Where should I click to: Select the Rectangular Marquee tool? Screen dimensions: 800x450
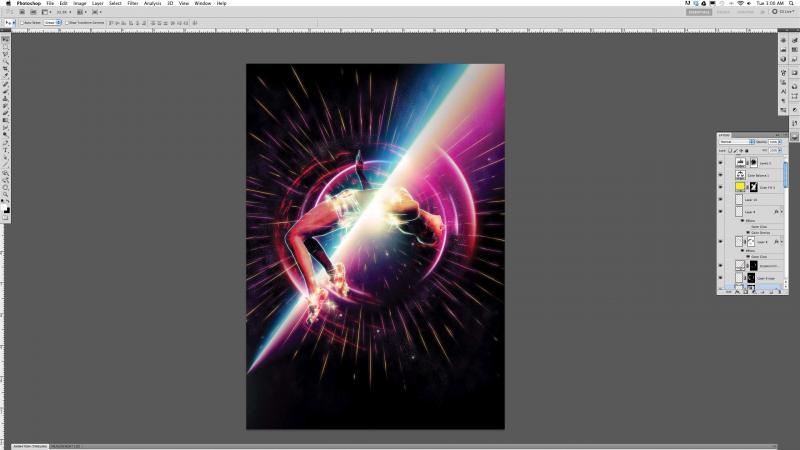(5, 47)
